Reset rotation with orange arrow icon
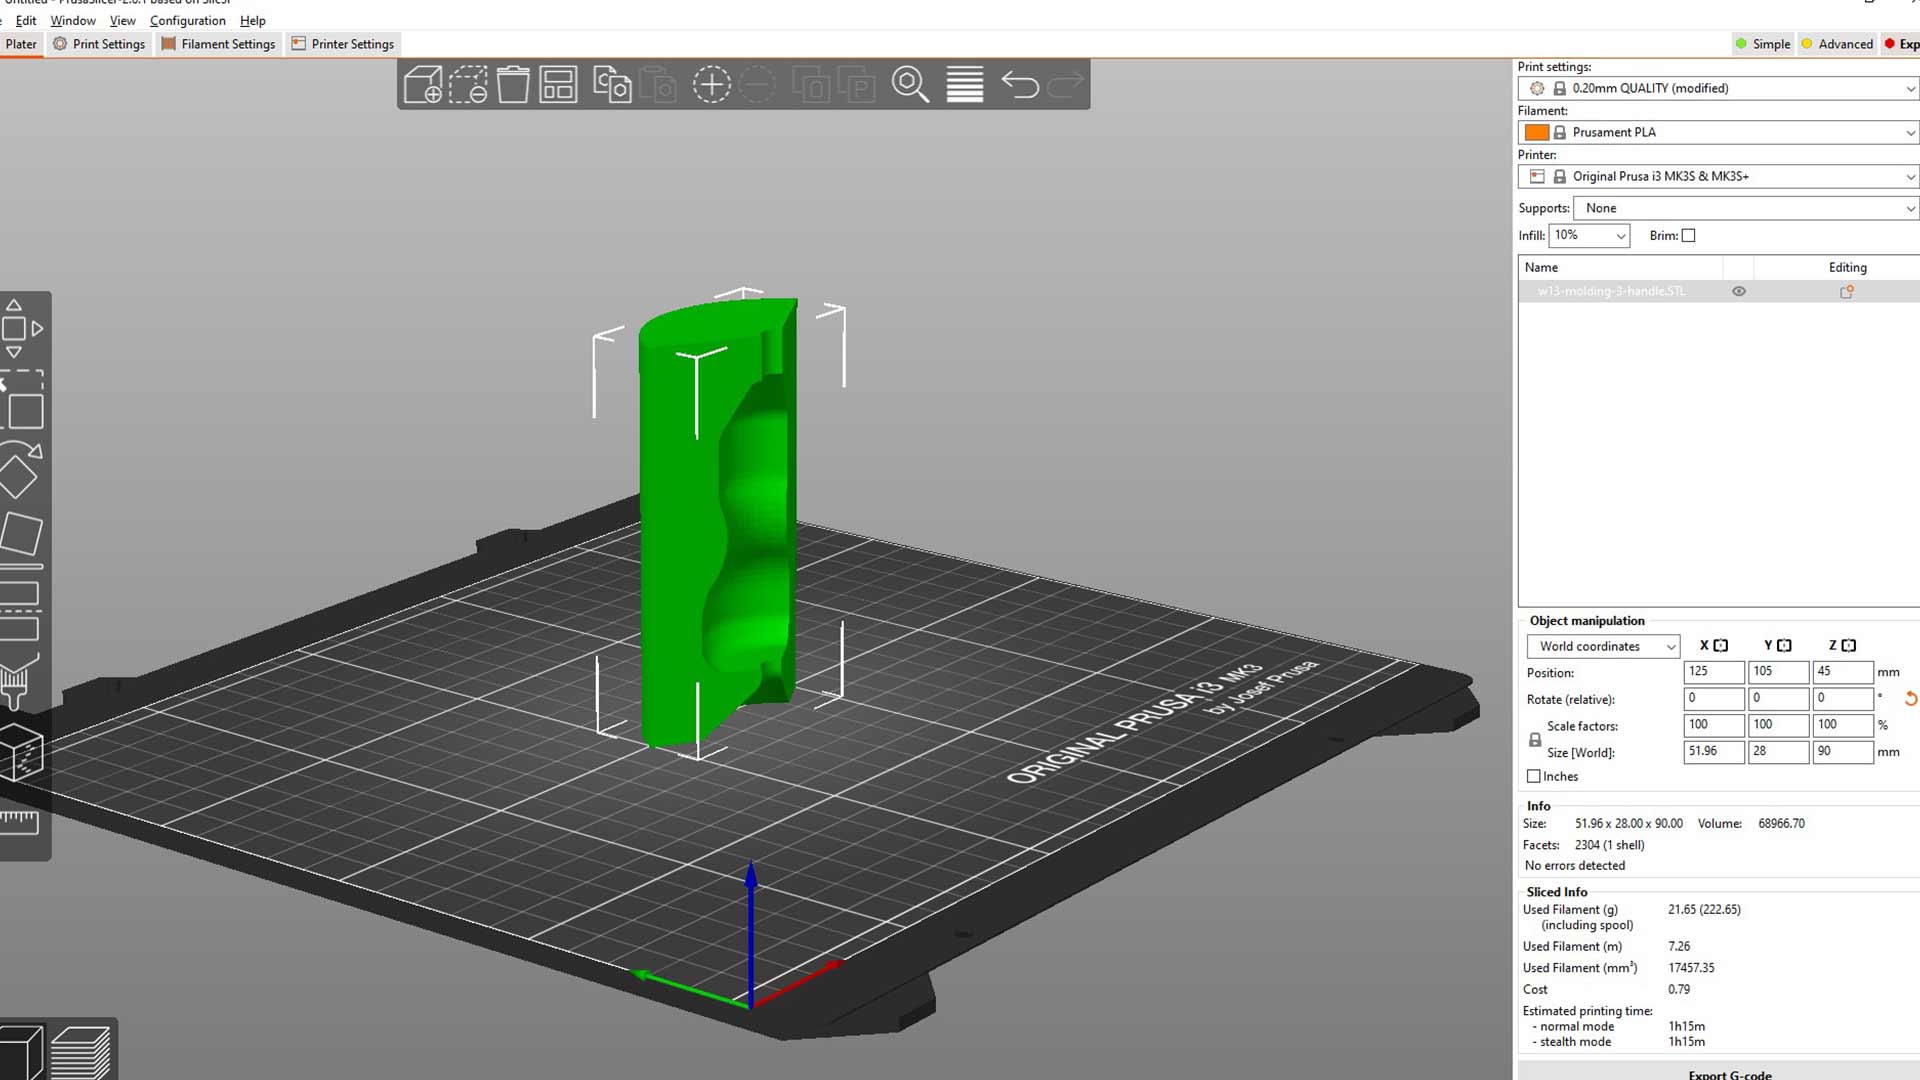This screenshot has width=1920, height=1080. (1910, 699)
